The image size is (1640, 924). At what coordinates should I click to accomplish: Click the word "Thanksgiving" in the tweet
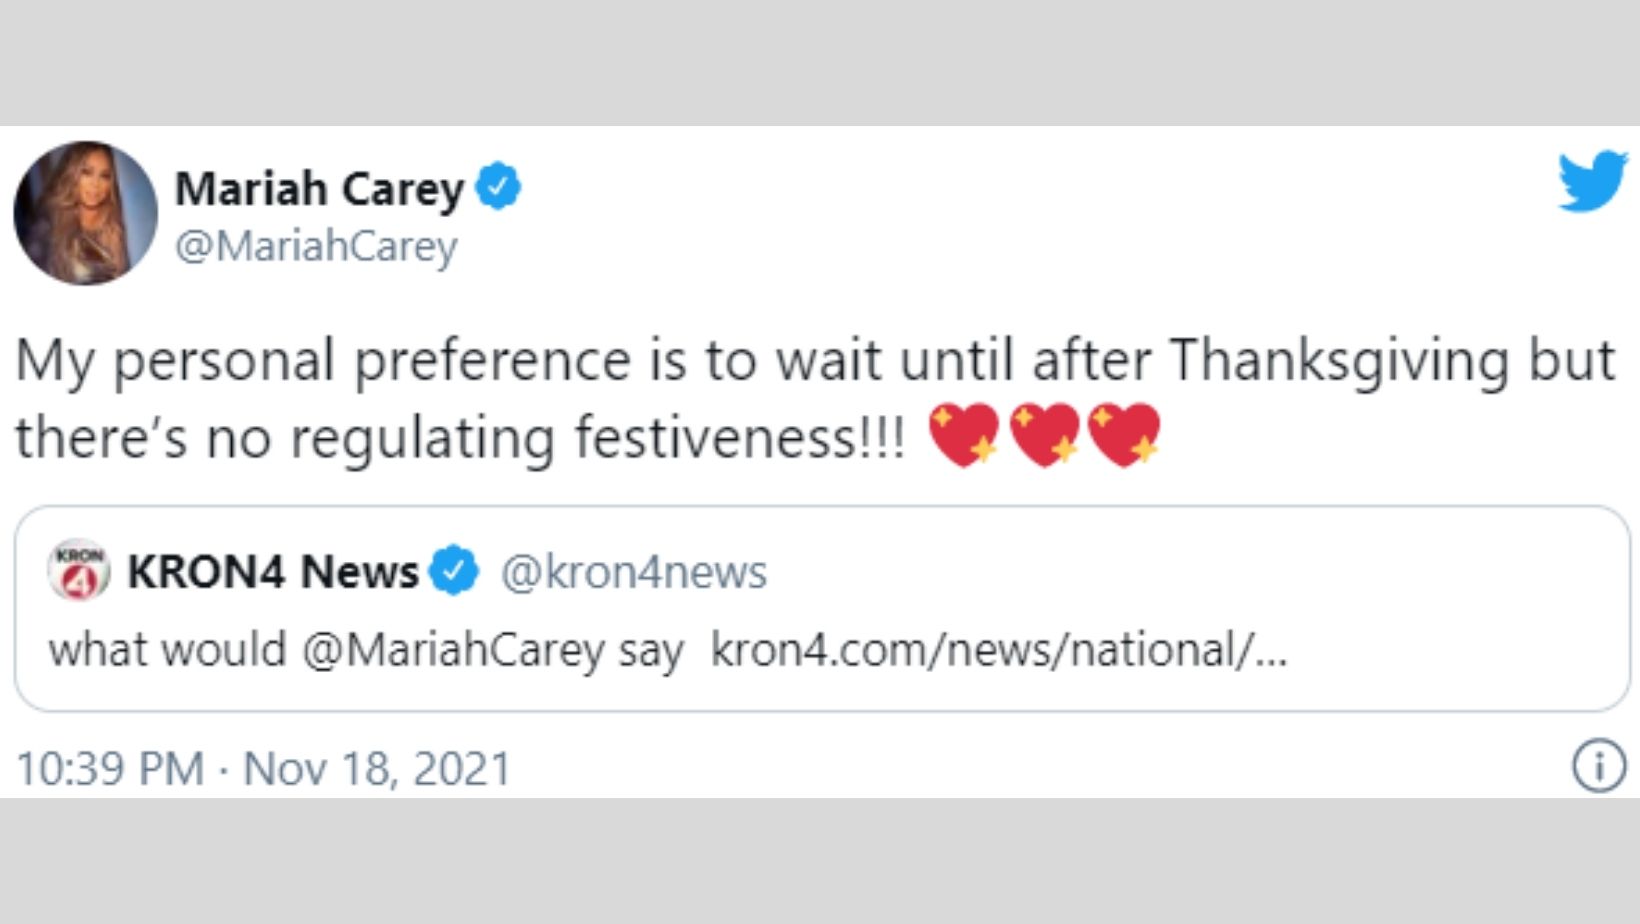point(1339,360)
